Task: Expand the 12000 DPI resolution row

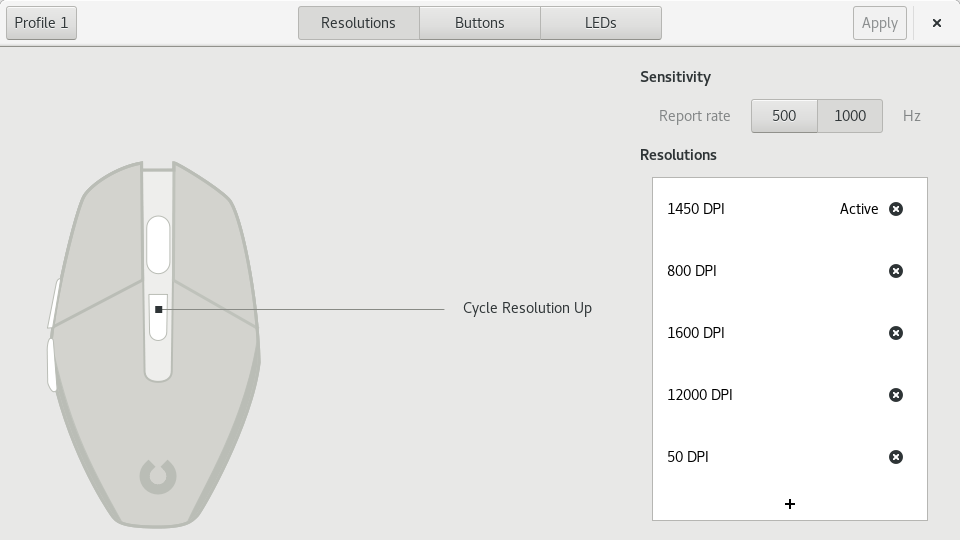Action: pos(760,395)
